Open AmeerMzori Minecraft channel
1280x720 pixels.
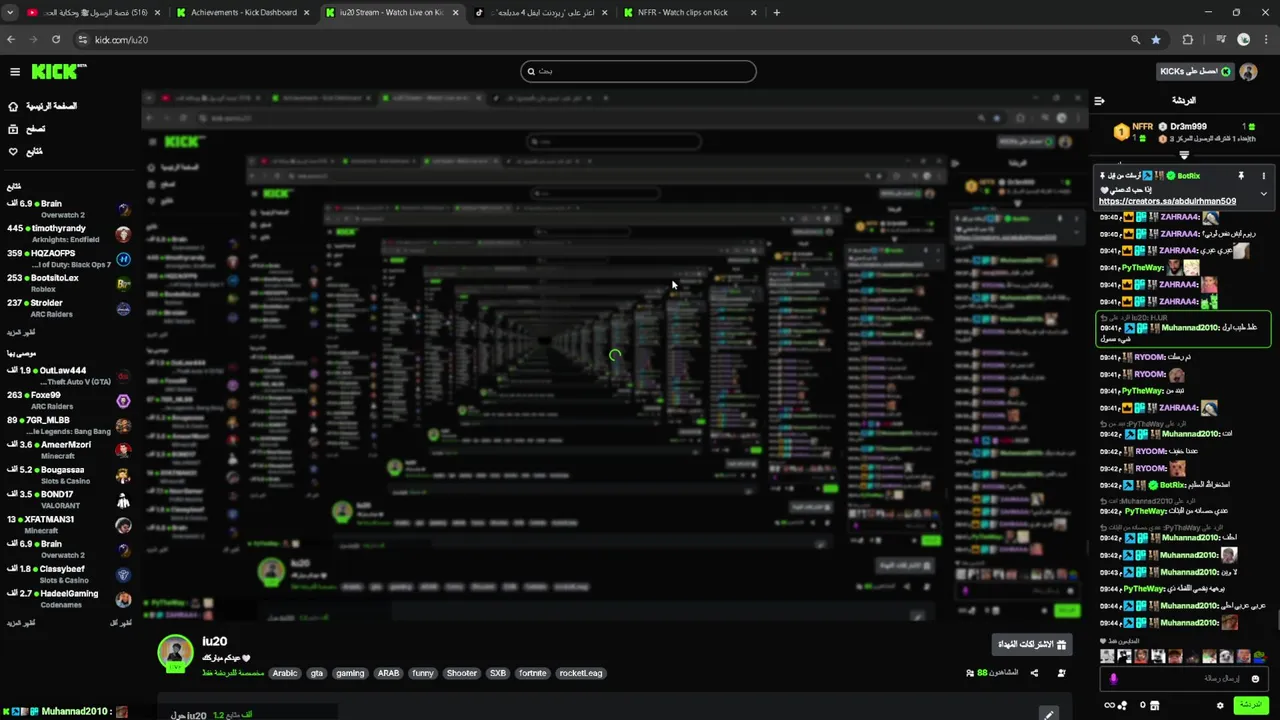tap(68, 450)
